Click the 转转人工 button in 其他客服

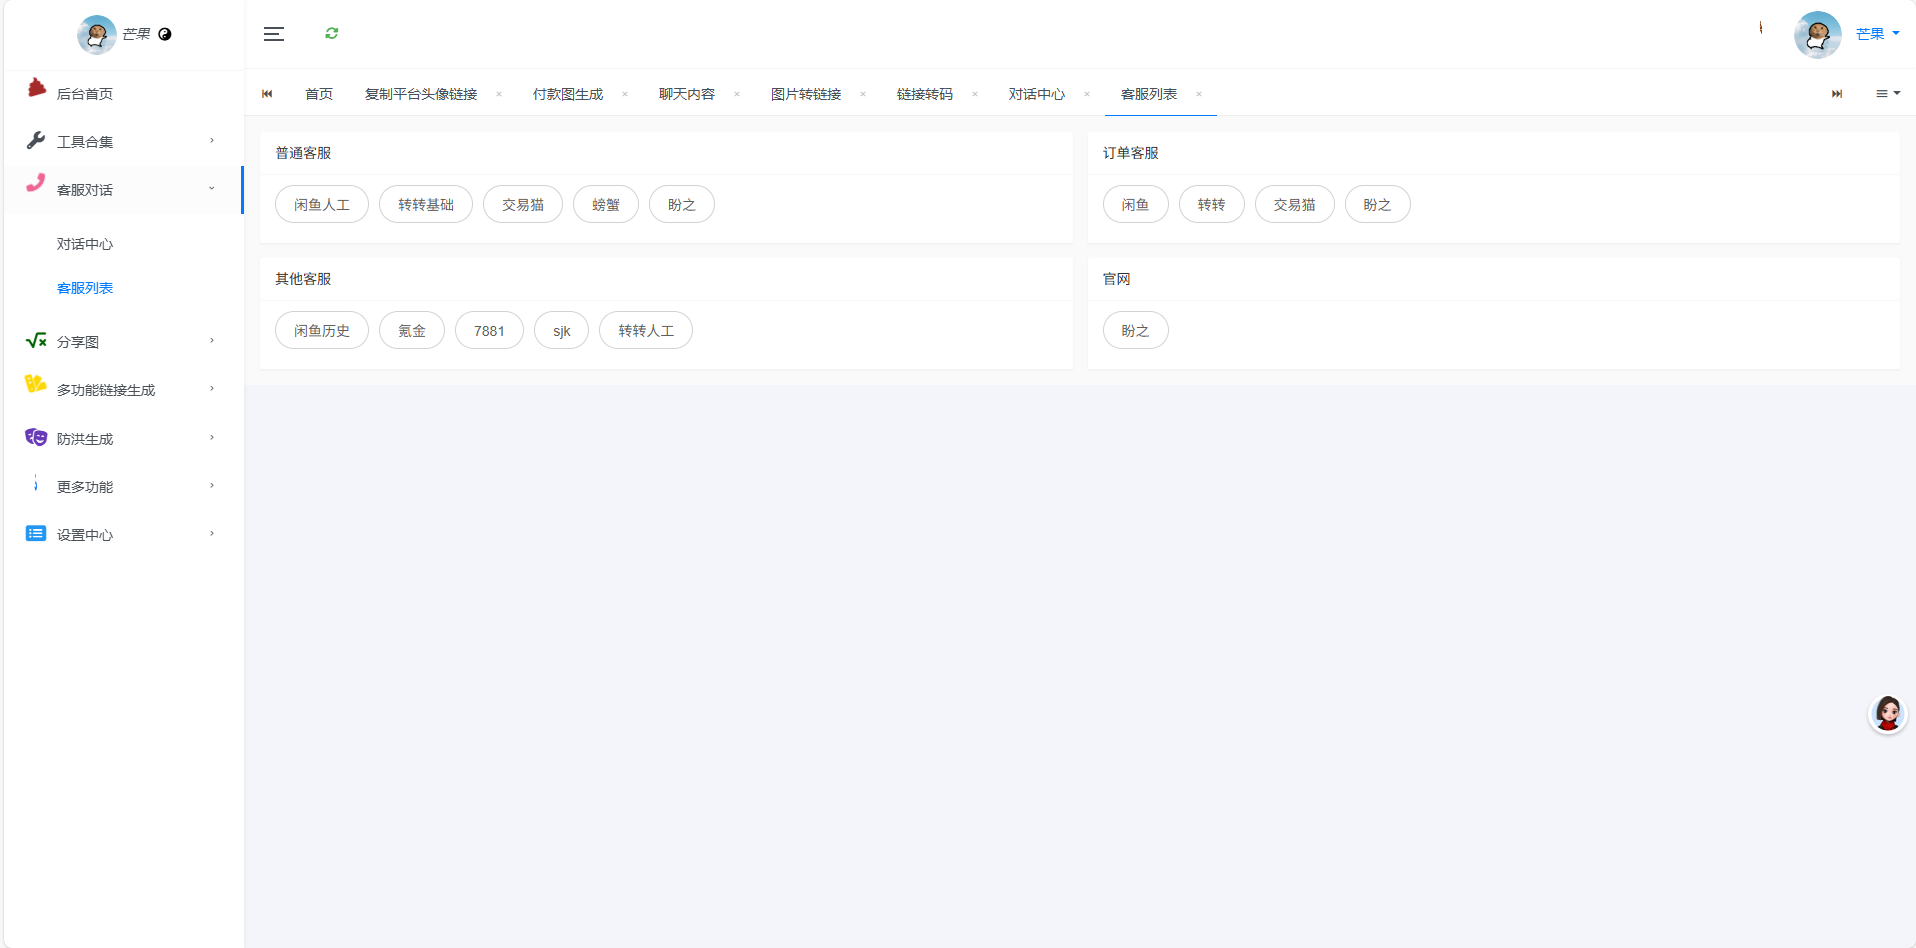tap(645, 331)
